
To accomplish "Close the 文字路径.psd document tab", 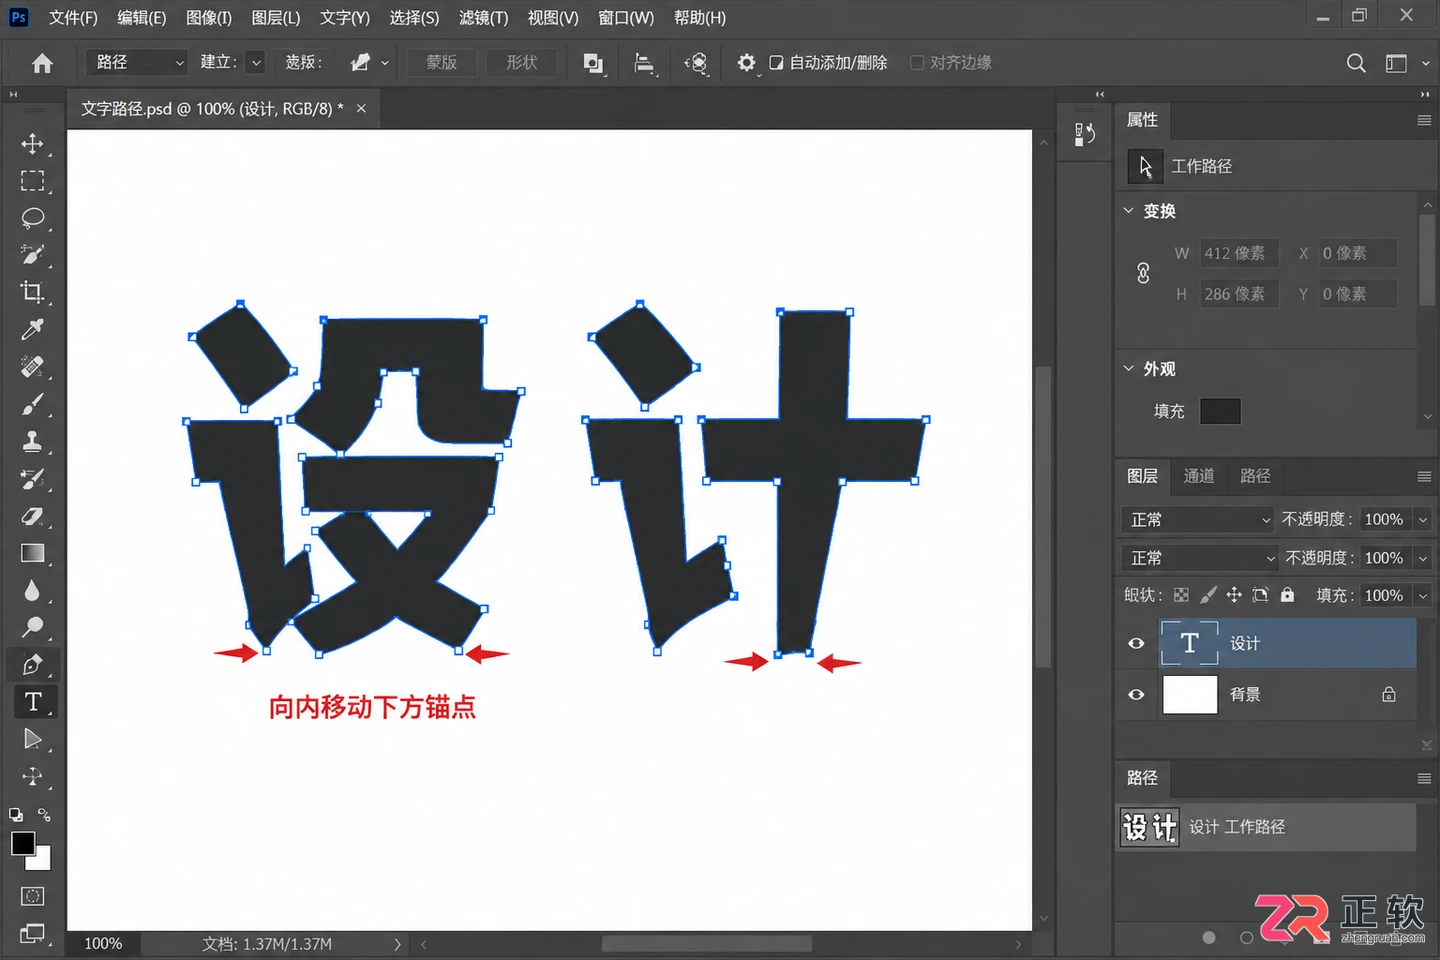I will tap(361, 108).
